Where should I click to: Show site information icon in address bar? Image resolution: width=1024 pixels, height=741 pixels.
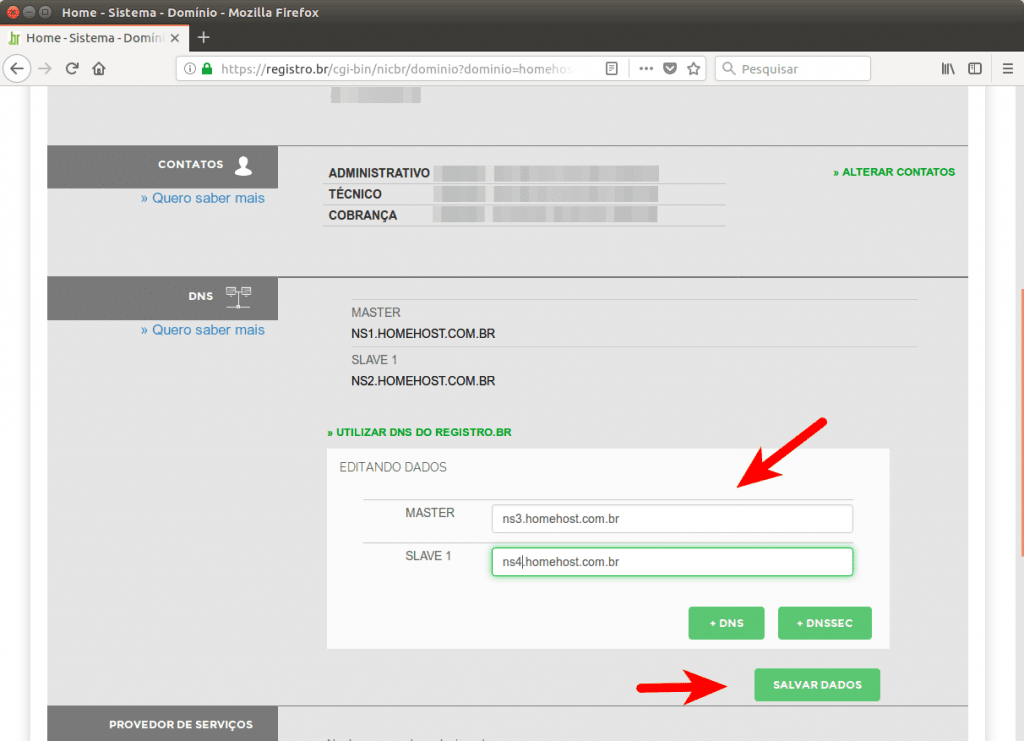click(x=189, y=69)
